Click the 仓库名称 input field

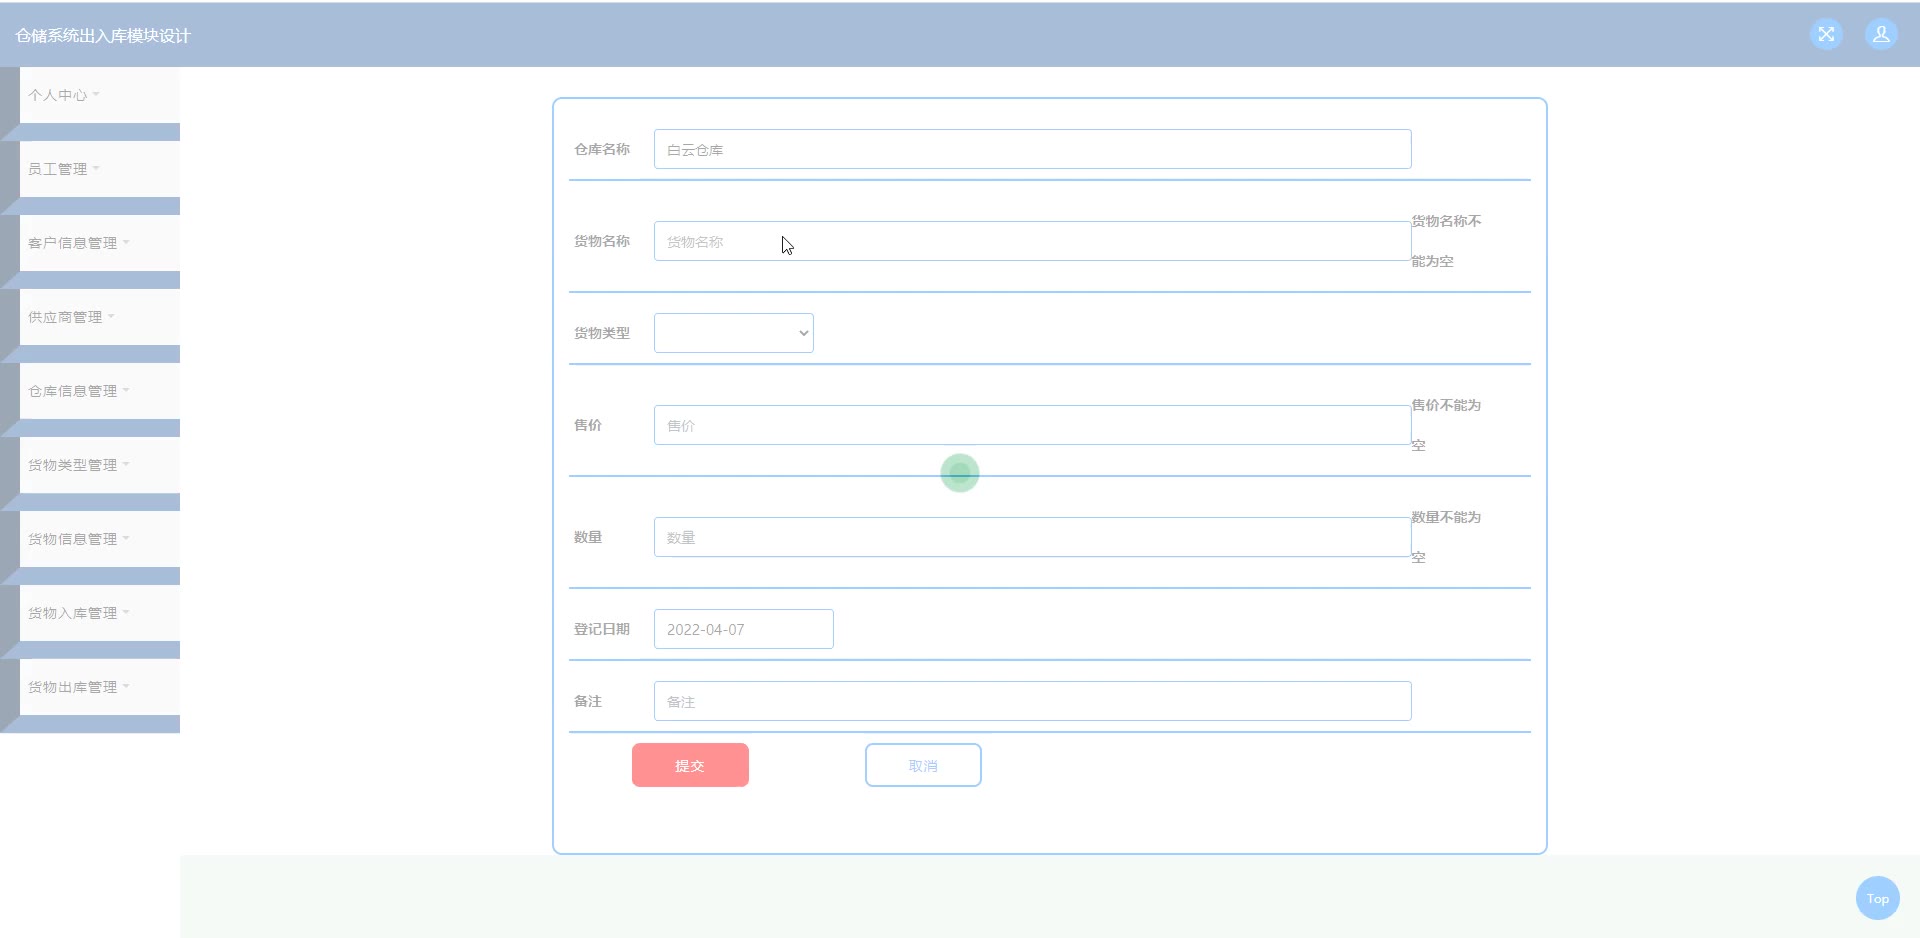click(x=1032, y=149)
